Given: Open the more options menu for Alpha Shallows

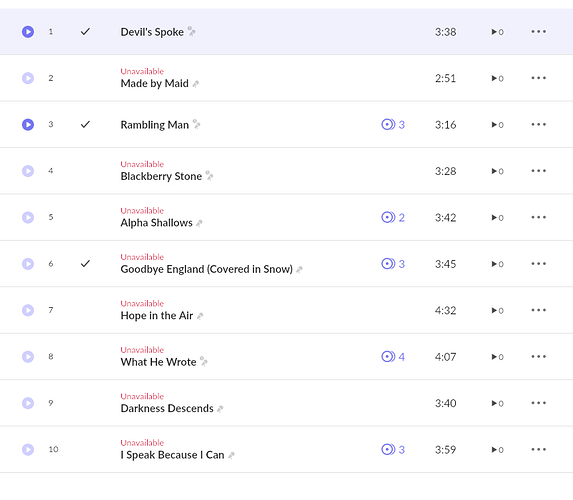Looking at the screenshot, I should [539, 217].
